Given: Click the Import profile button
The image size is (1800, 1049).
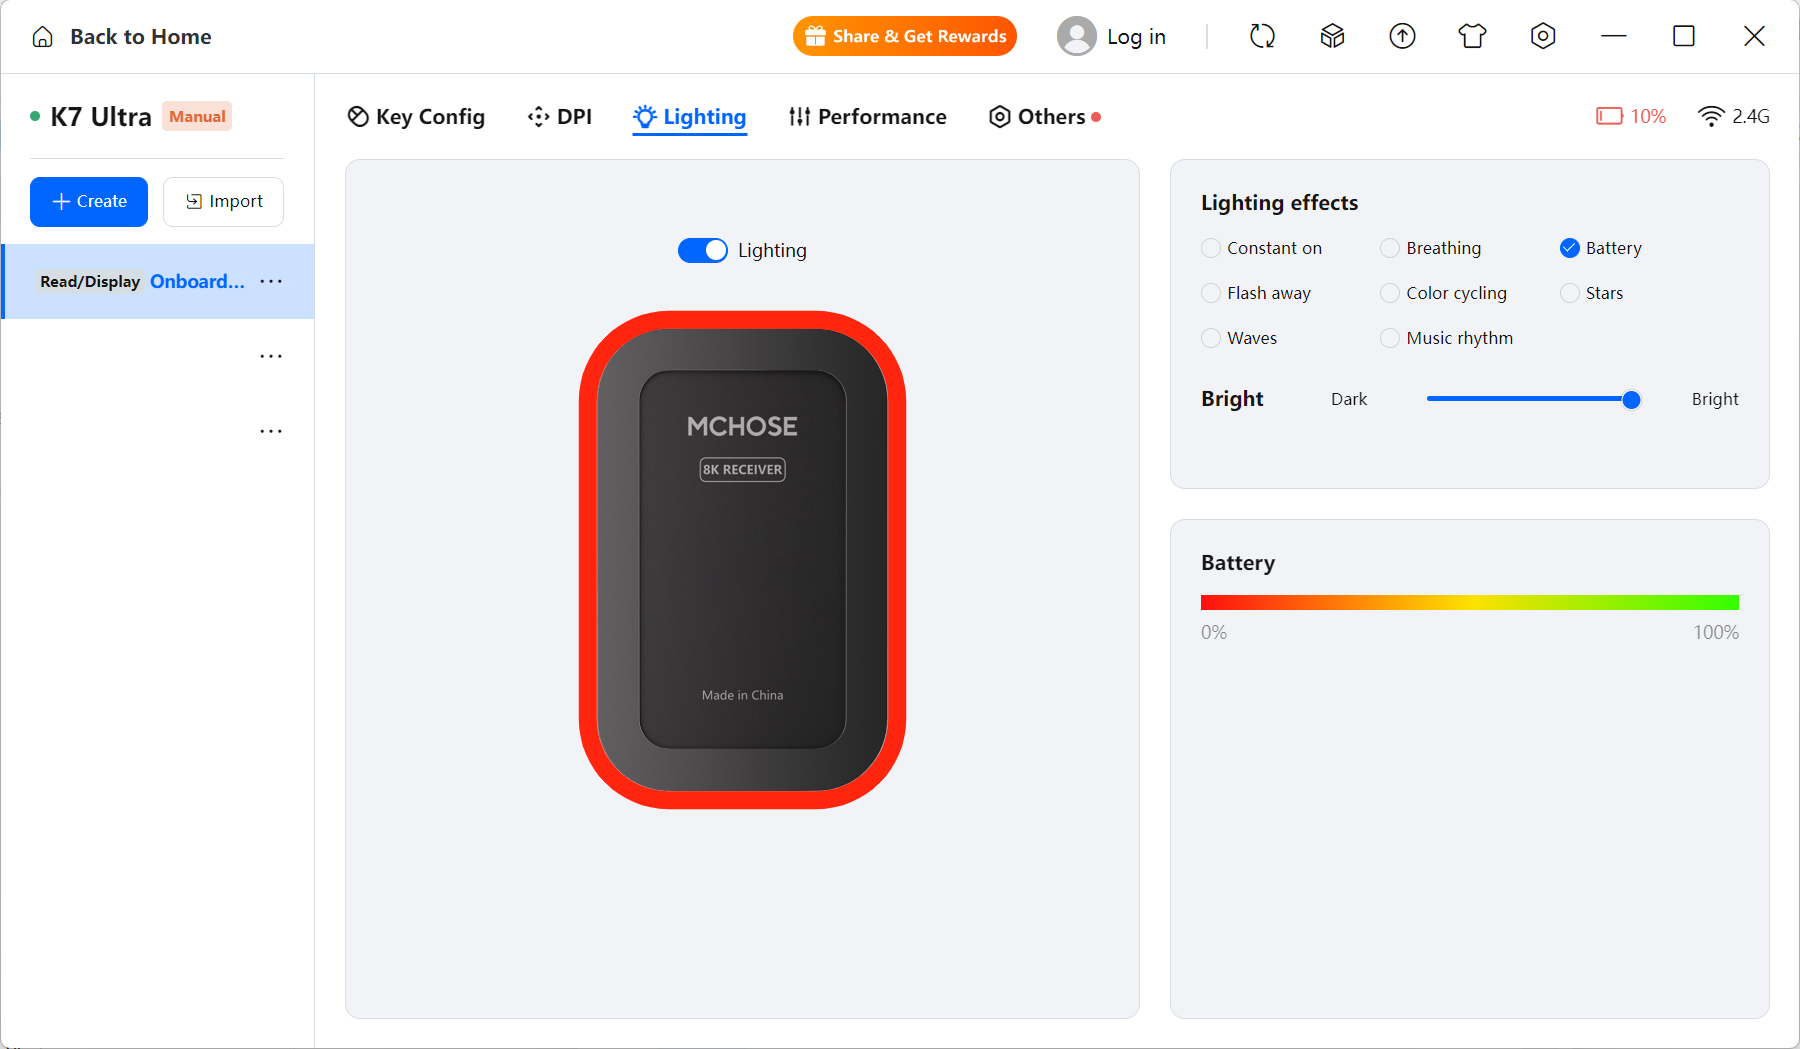Looking at the screenshot, I should click(223, 202).
